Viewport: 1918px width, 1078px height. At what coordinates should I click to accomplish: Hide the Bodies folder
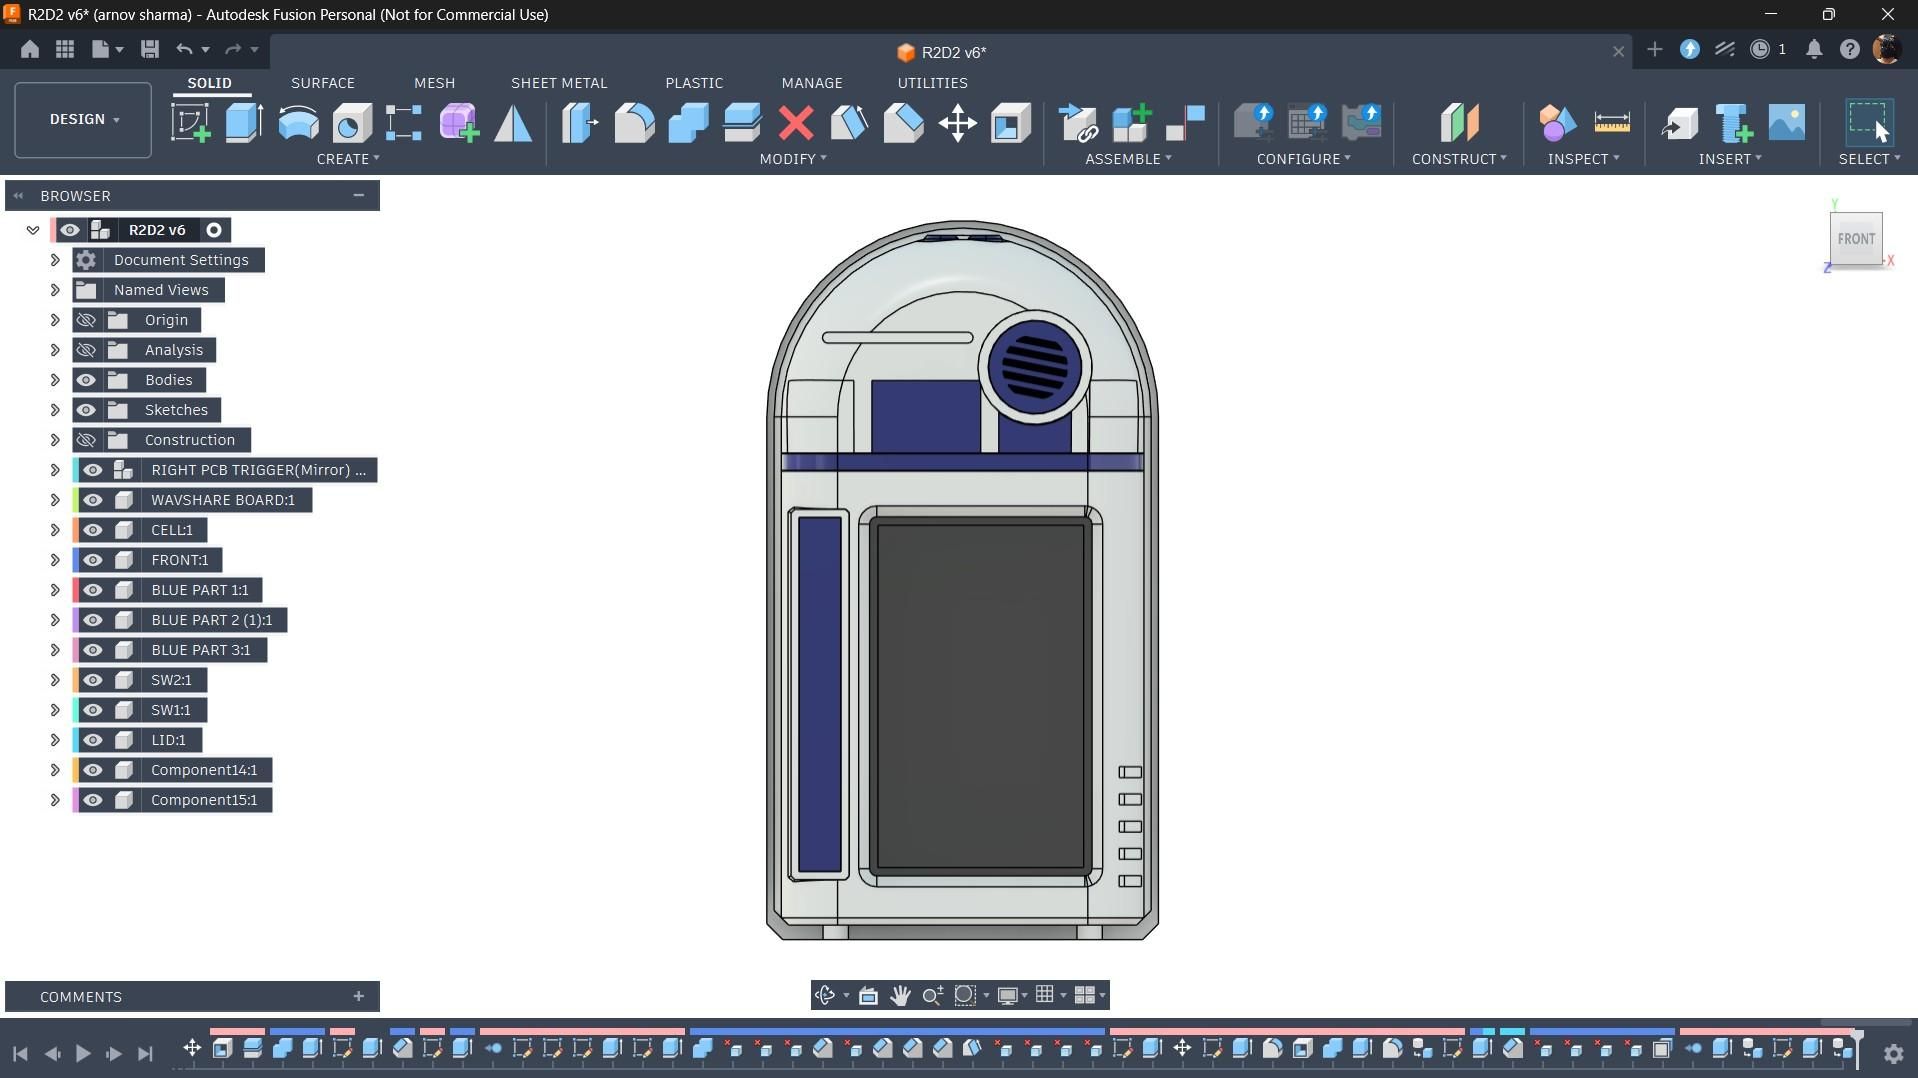[86, 380]
